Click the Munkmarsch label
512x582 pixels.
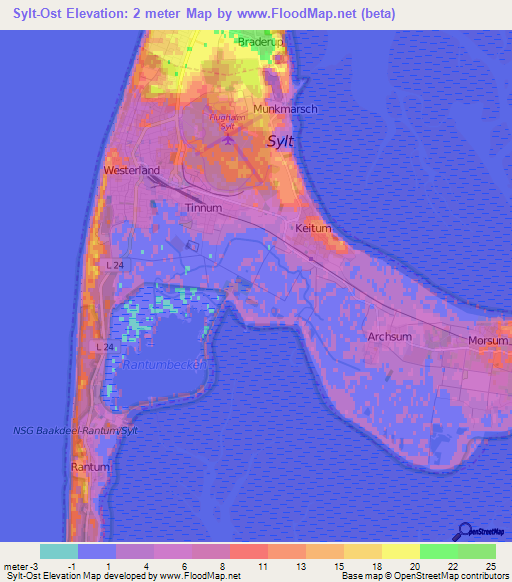285,109
